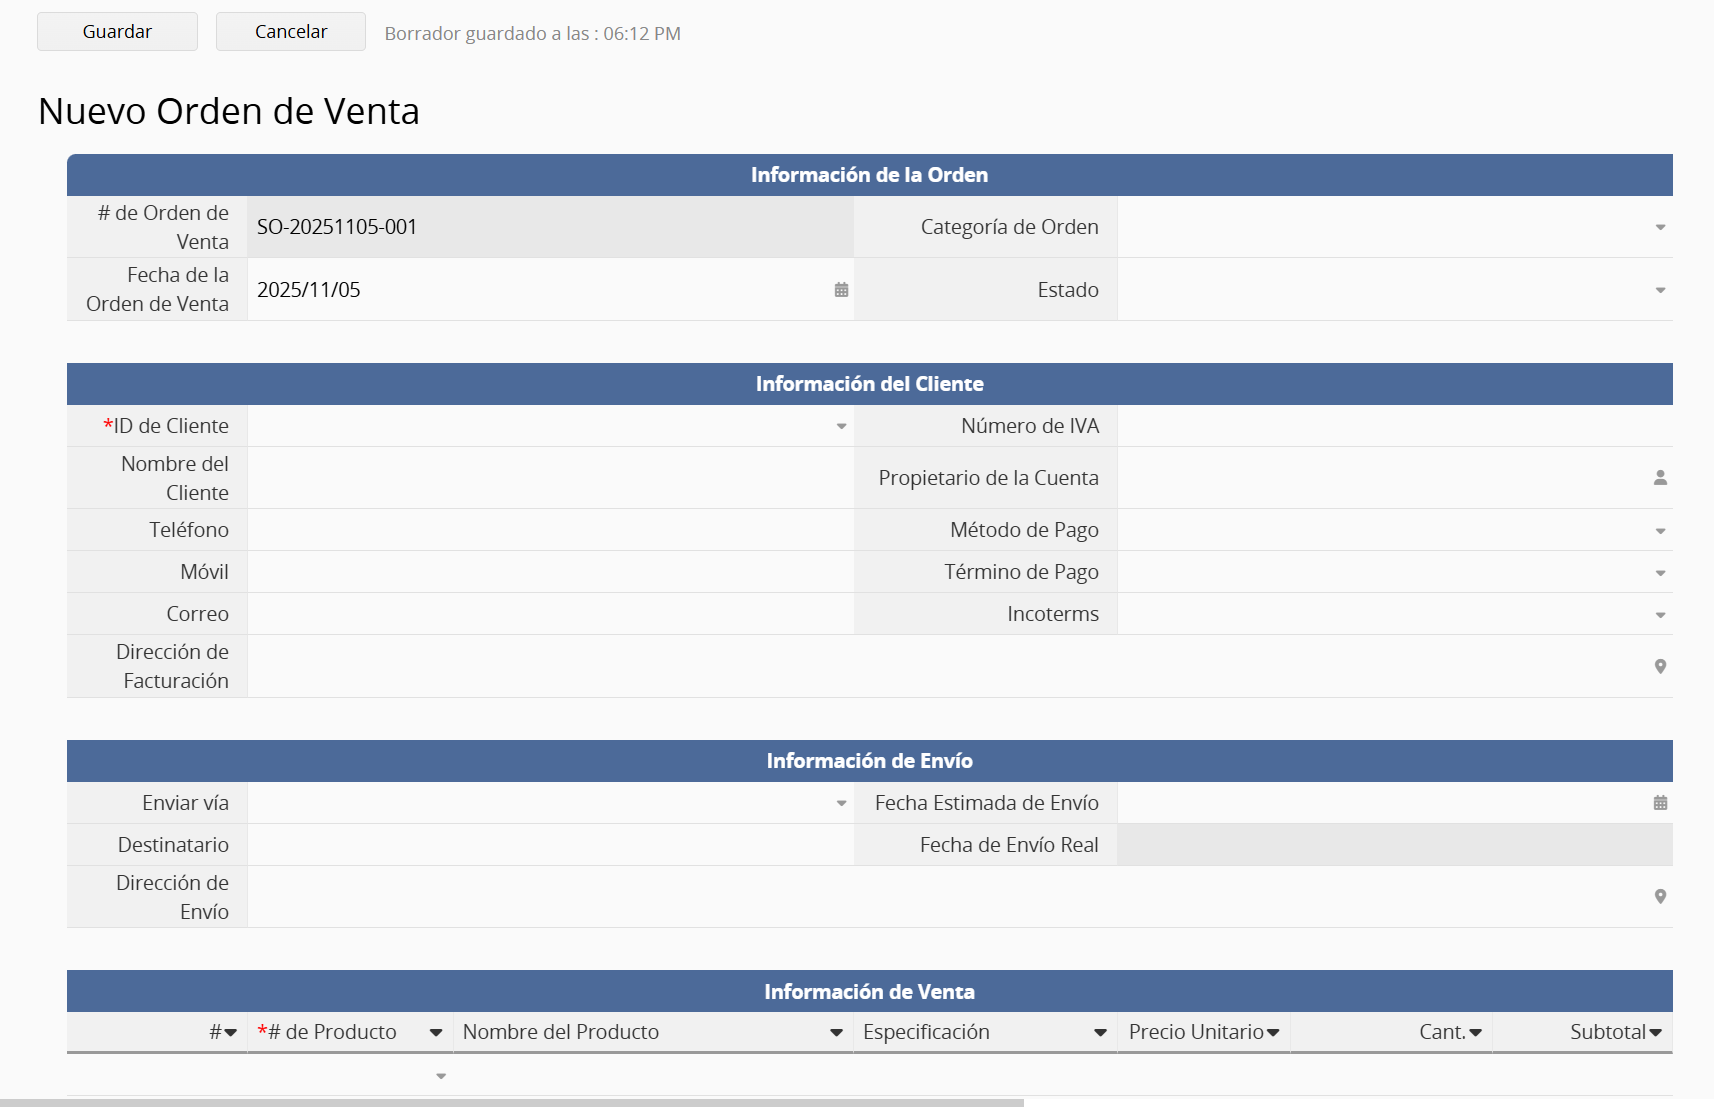Expand the Estado dropdown
The width and height of the screenshot is (1714, 1107).
click(x=1660, y=291)
